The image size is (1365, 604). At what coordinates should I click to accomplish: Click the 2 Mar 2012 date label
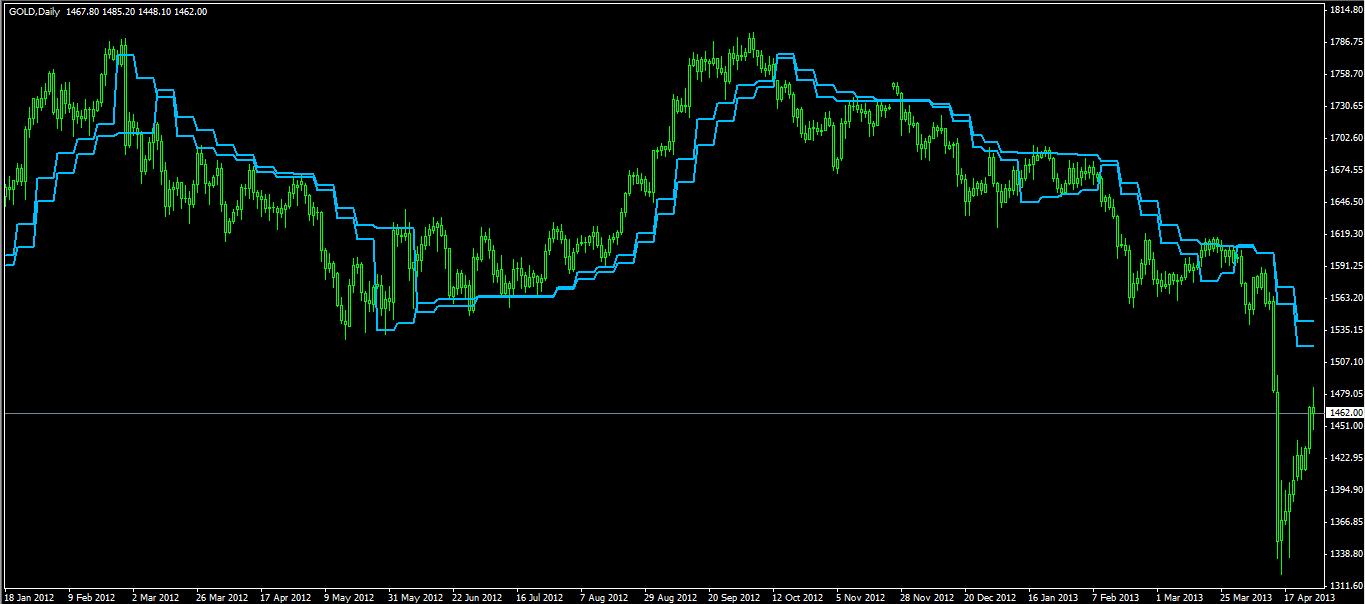(157, 597)
